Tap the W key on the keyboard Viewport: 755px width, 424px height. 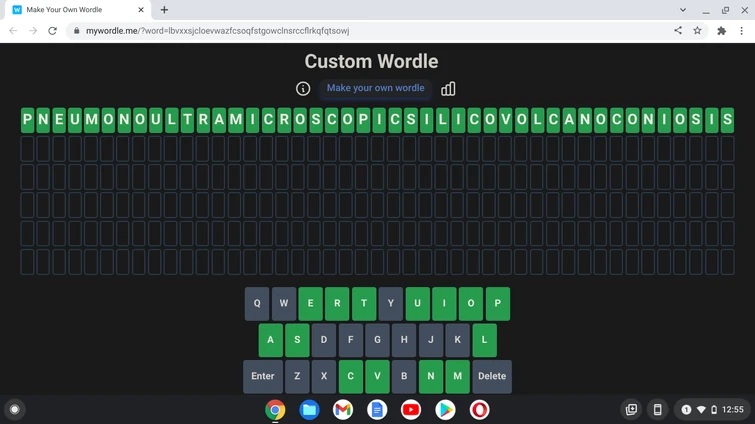(x=284, y=304)
